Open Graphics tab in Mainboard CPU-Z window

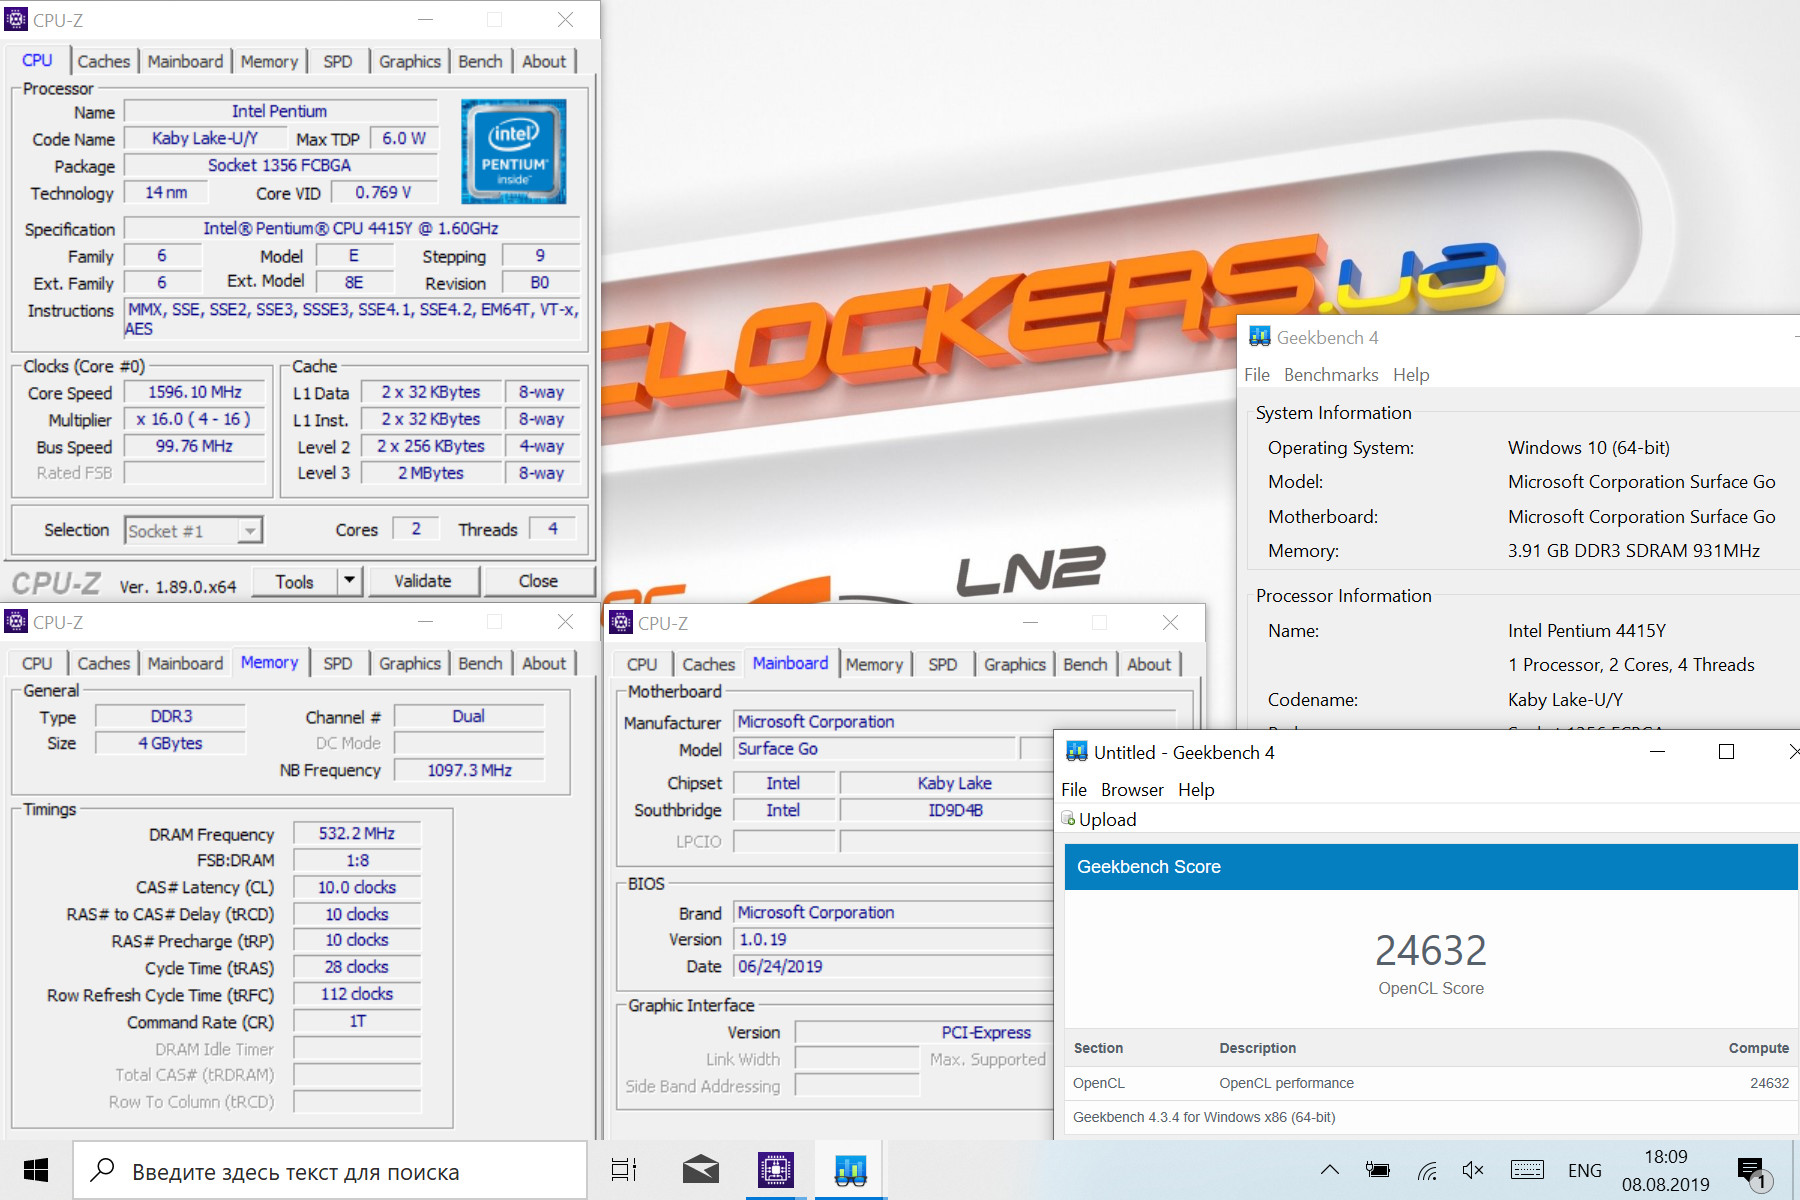1014,664
